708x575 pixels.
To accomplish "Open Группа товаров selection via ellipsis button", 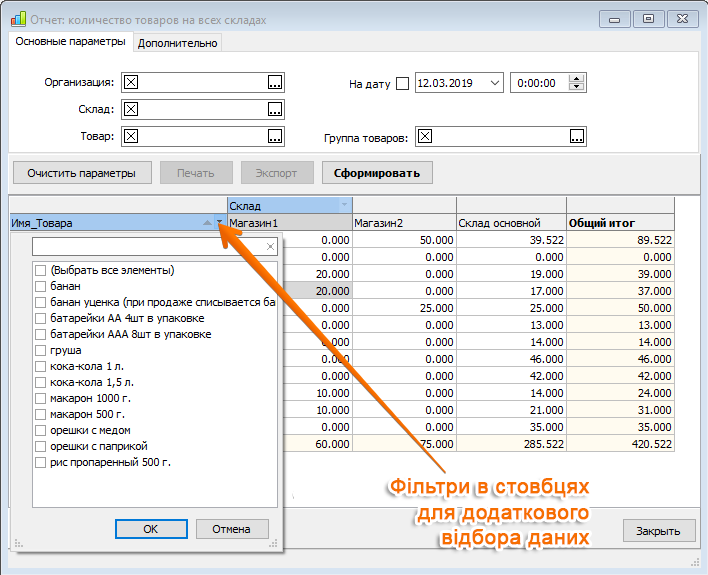I will tap(577, 136).
